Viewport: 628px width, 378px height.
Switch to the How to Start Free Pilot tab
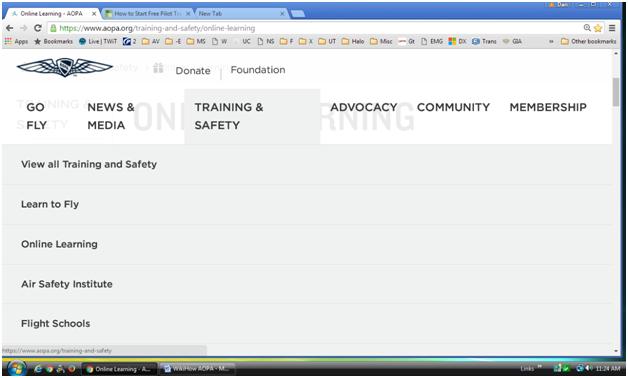(x=147, y=13)
